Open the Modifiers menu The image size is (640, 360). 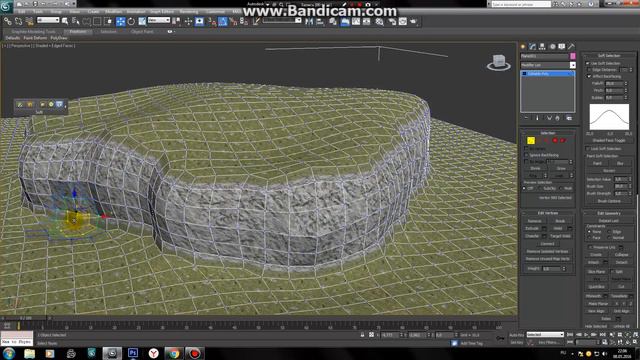coord(113,11)
